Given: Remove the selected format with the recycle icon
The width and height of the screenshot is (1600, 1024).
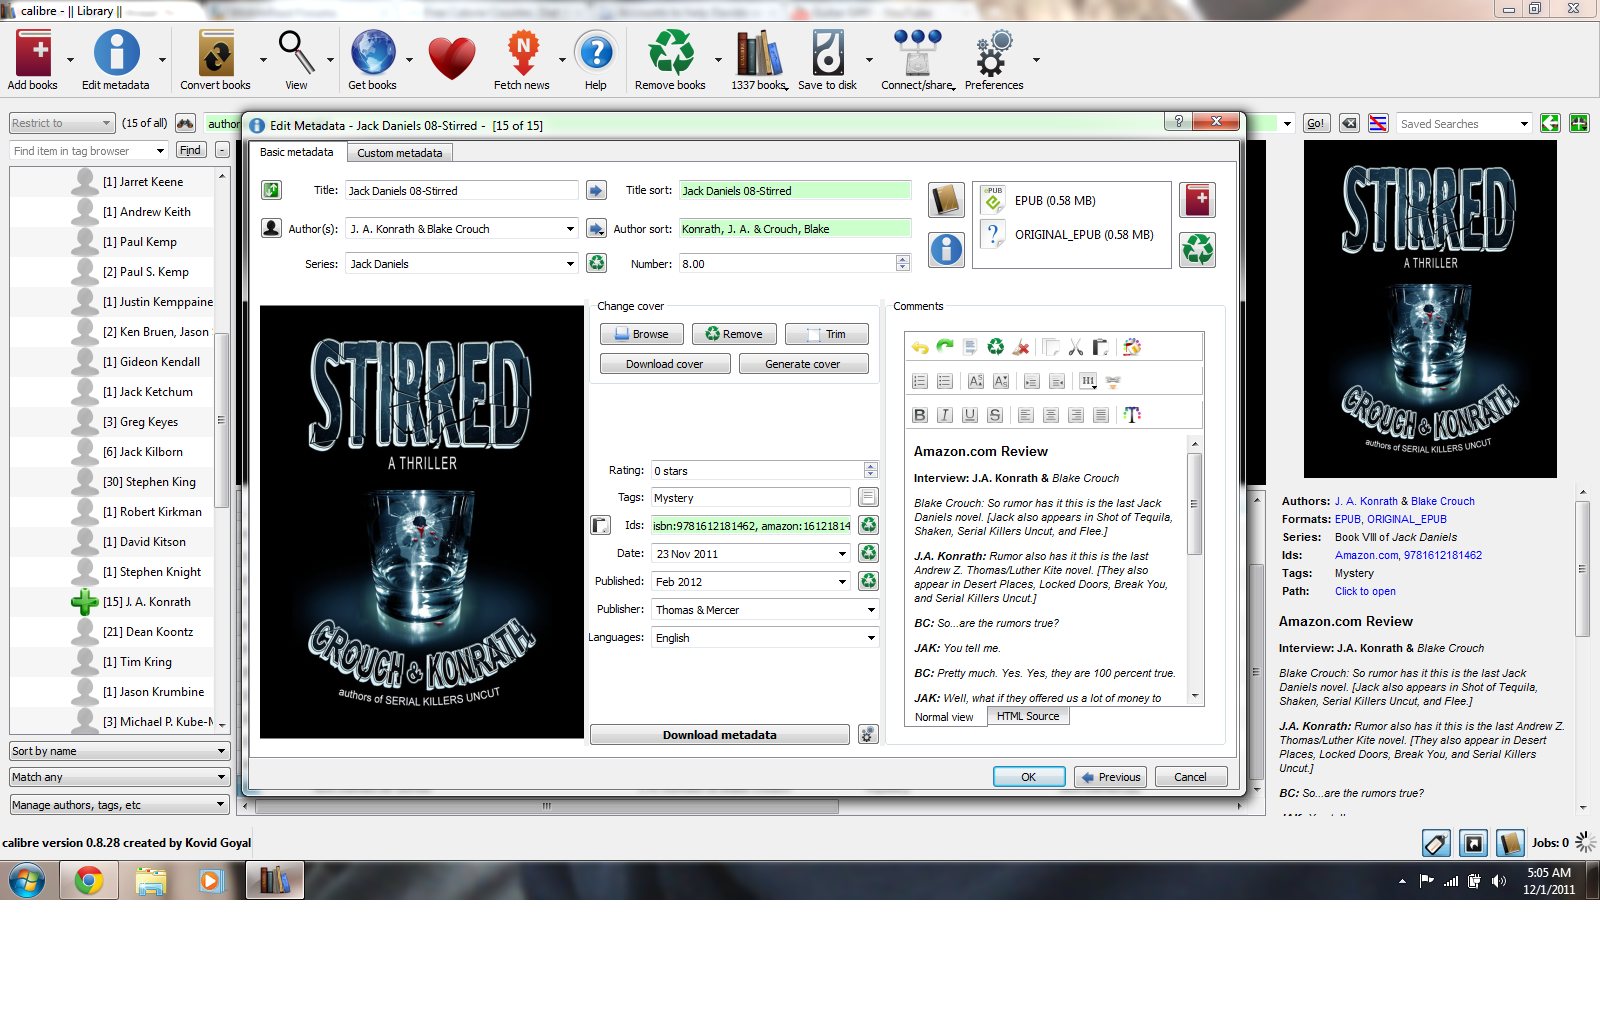Looking at the screenshot, I should click(x=1197, y=249).
